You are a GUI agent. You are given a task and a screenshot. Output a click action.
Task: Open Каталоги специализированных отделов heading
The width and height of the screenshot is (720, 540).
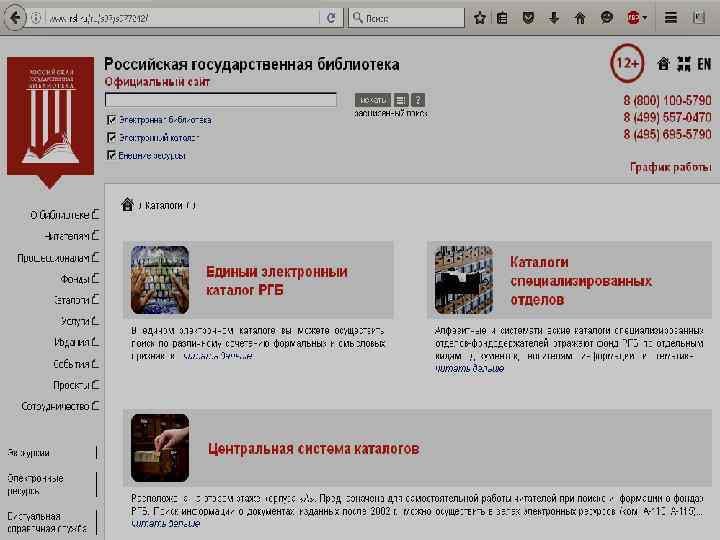580,281
